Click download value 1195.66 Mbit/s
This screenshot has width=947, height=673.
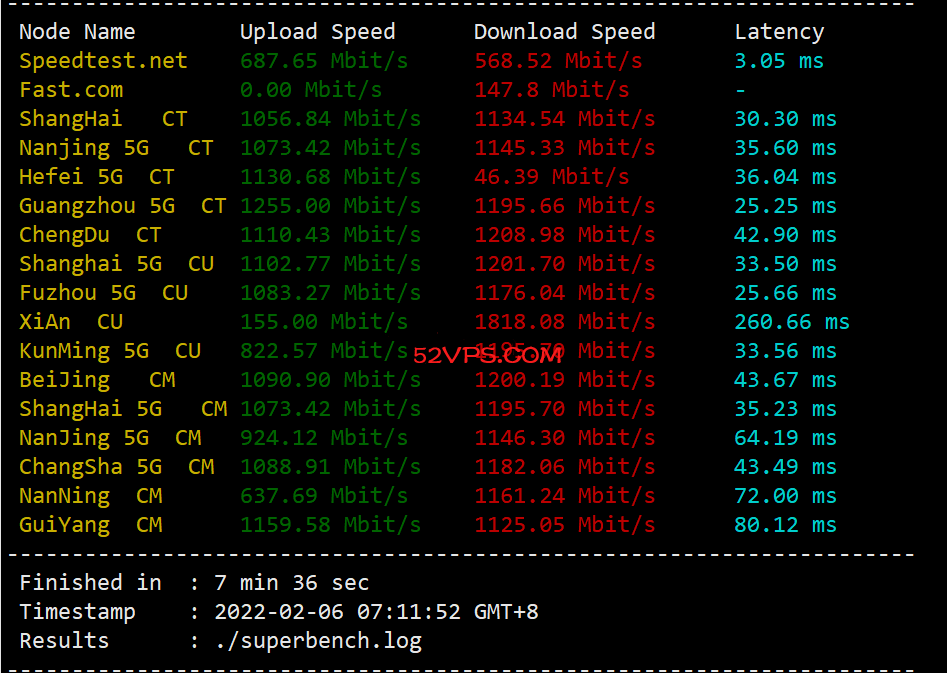(x=565, y=206)
